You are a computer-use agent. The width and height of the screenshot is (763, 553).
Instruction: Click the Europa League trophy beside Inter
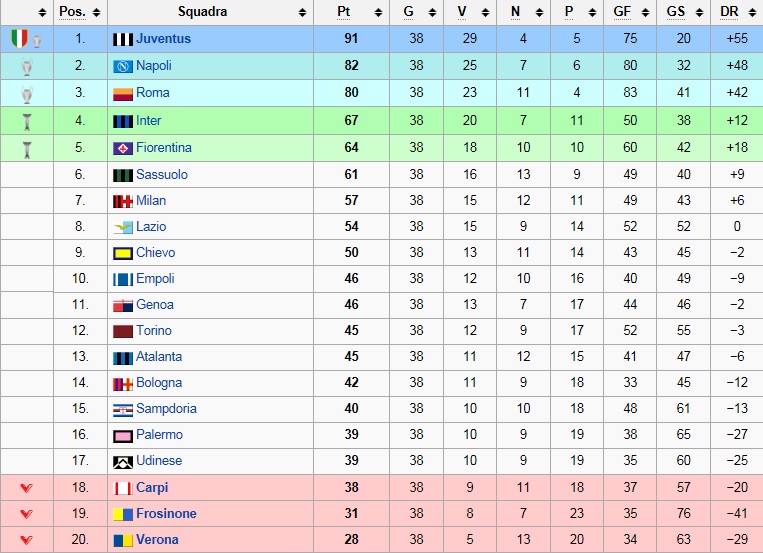click(27, 122)
